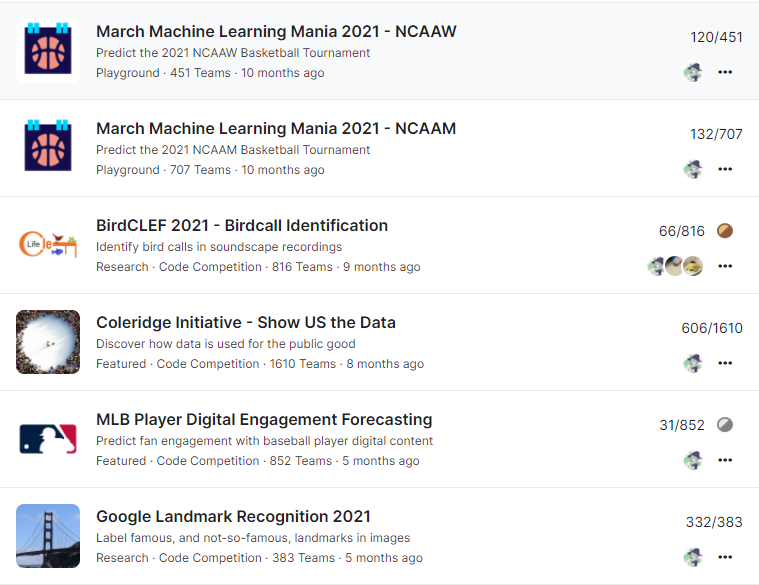Open more options for MLB Player Forecasting
This screenshot has width=759, height=585.
[725, 460]
